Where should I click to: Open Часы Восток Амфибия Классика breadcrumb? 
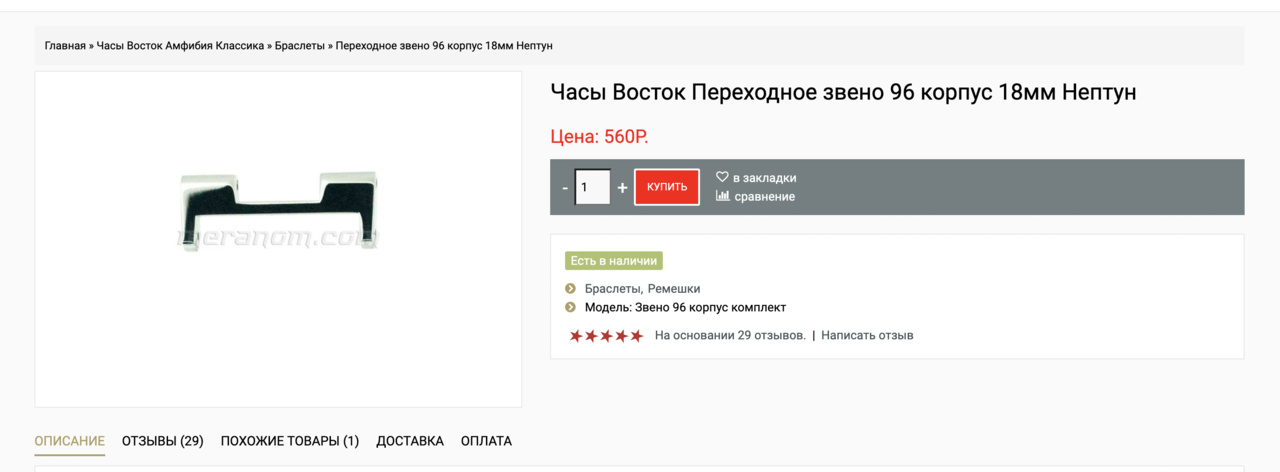click(180, 46)
